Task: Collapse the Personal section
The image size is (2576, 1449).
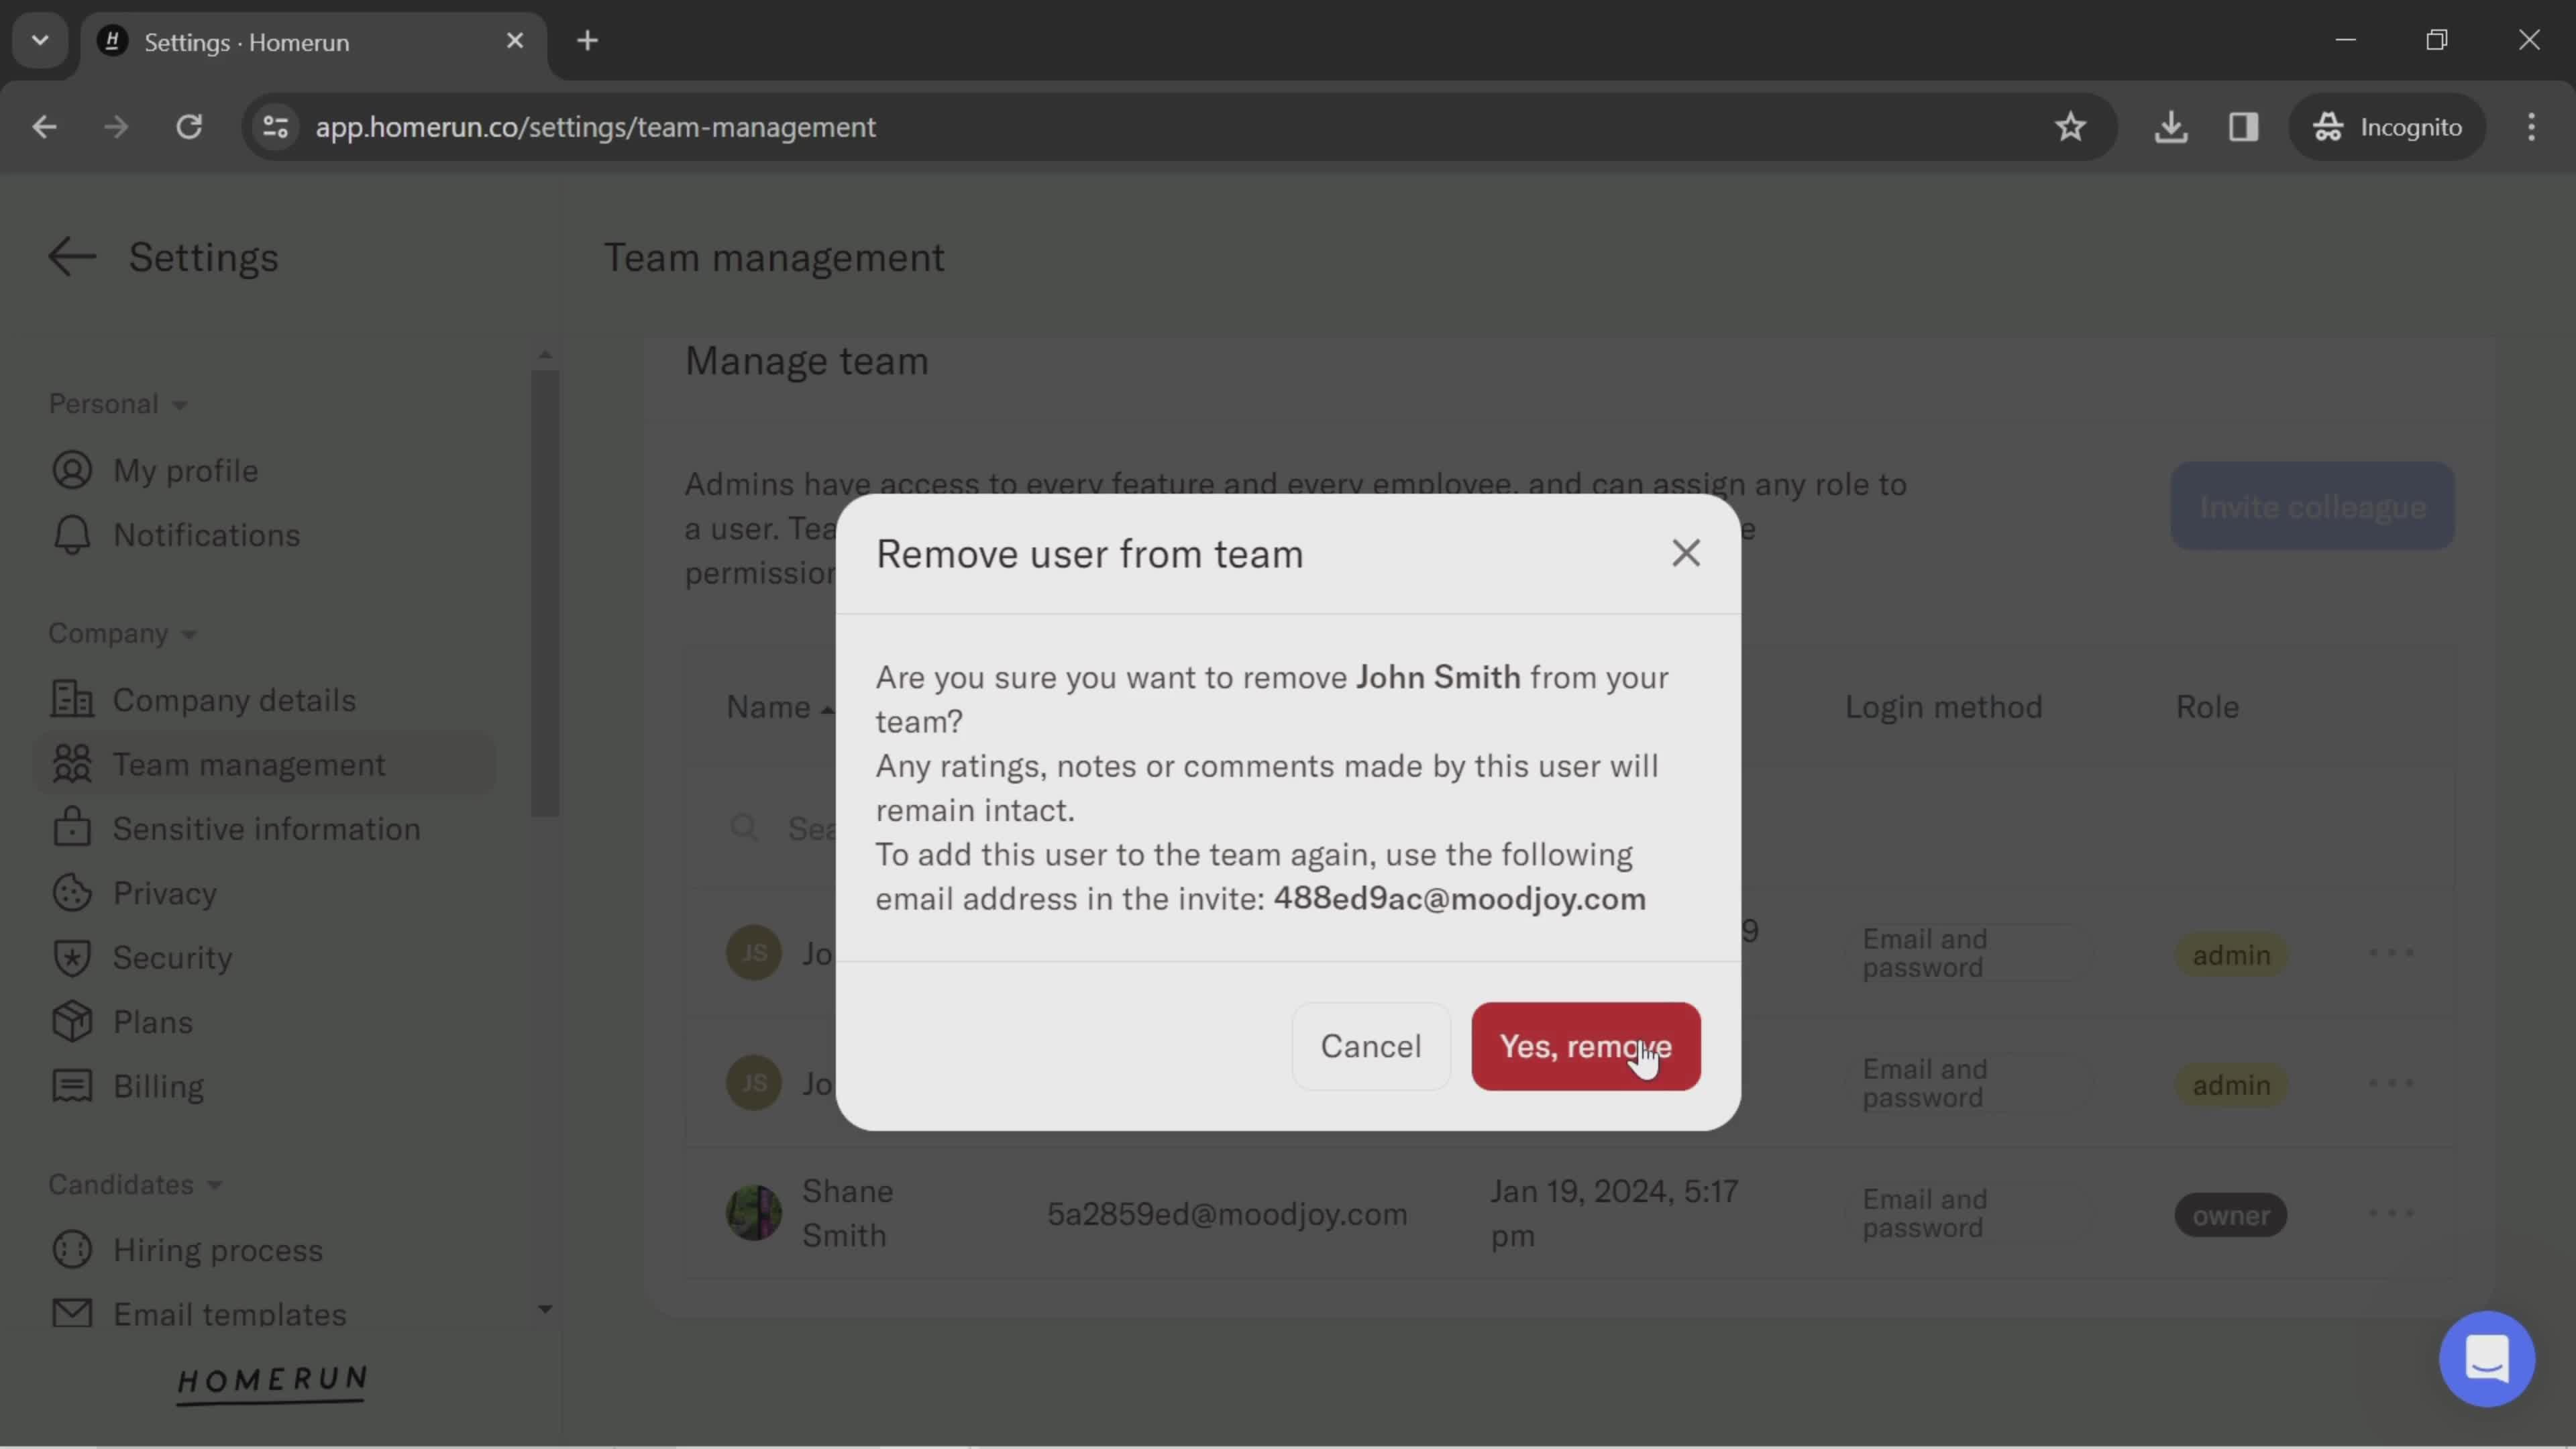Action: pyautogui.click(x=119, y=404)
